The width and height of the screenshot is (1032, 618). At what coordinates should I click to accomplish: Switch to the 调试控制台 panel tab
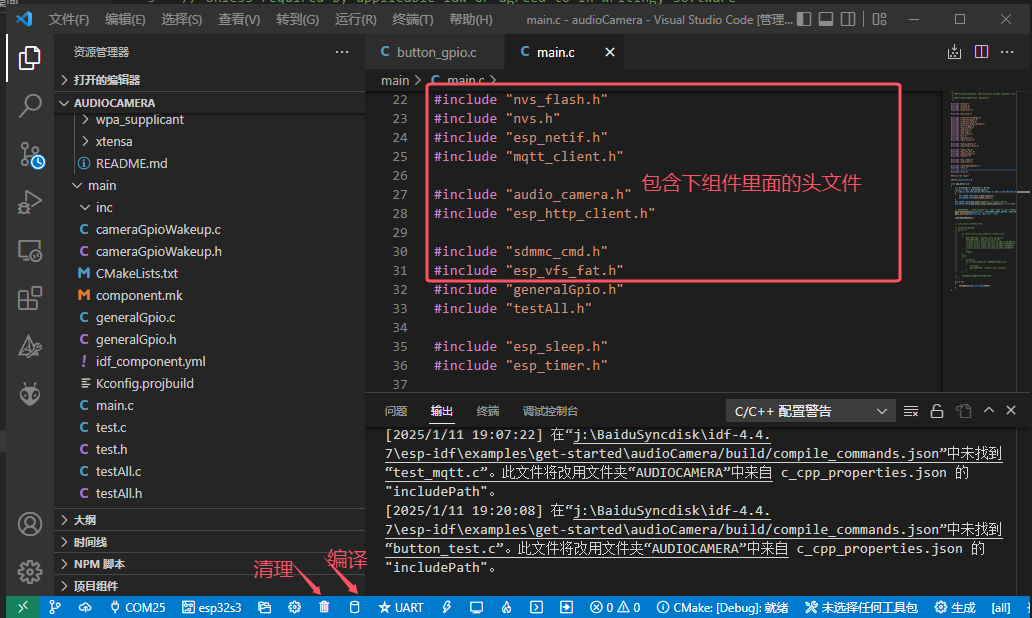550,411
